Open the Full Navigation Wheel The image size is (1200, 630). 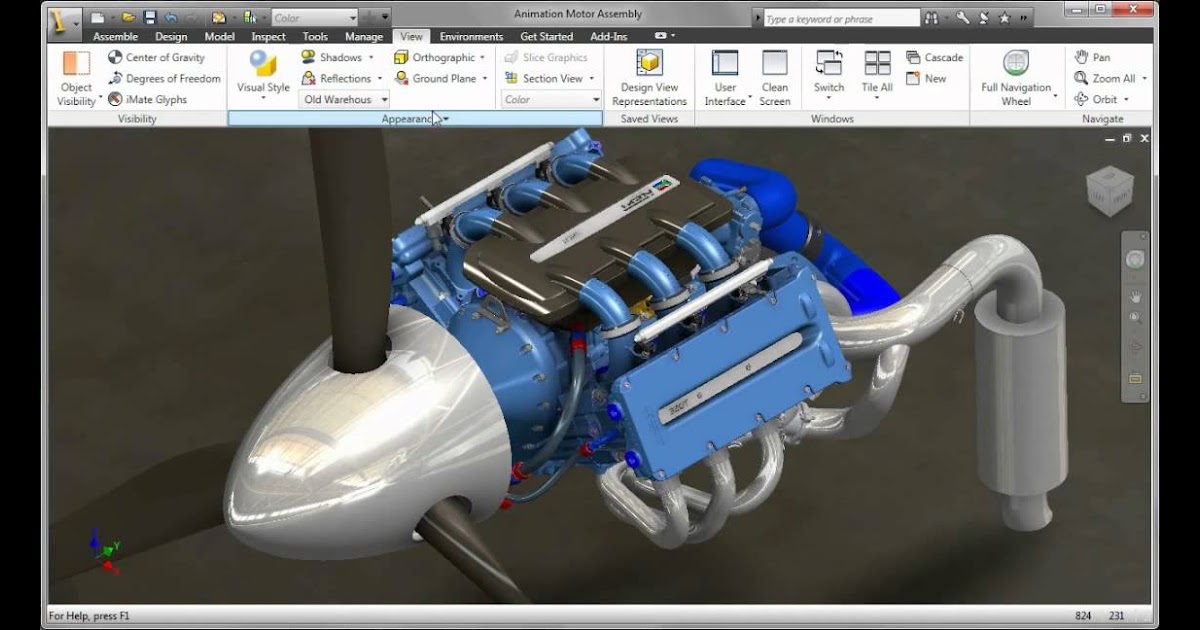tap(1016, 64)
